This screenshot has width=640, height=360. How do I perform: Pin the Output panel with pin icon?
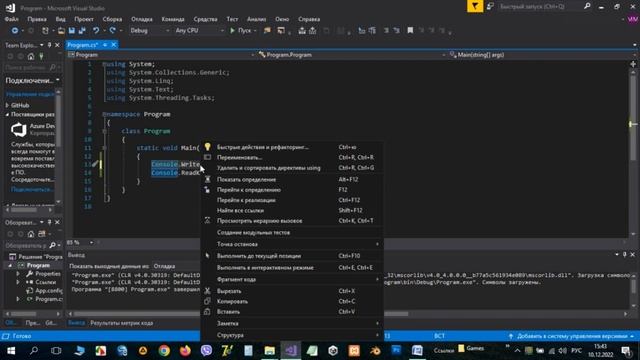coord(624,255)
